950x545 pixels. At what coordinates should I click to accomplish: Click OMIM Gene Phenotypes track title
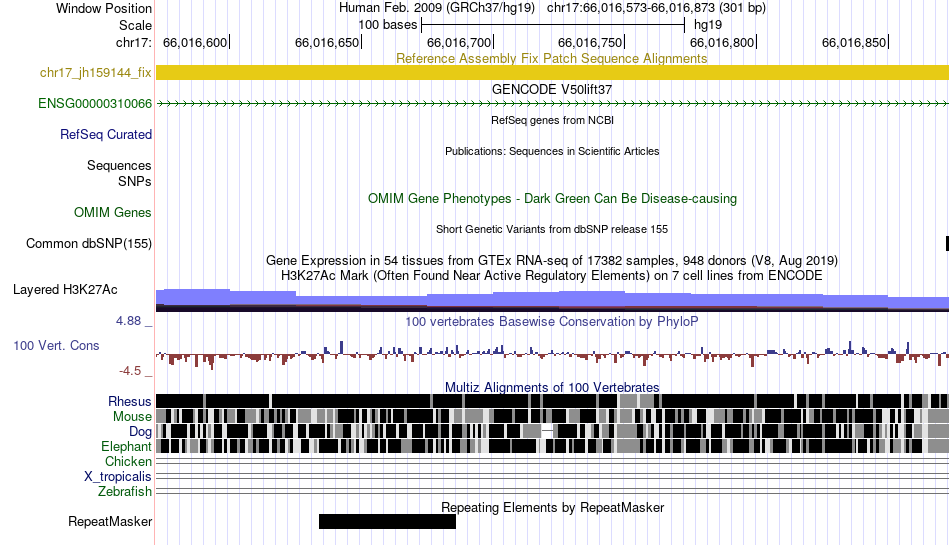tap(552, 199)
